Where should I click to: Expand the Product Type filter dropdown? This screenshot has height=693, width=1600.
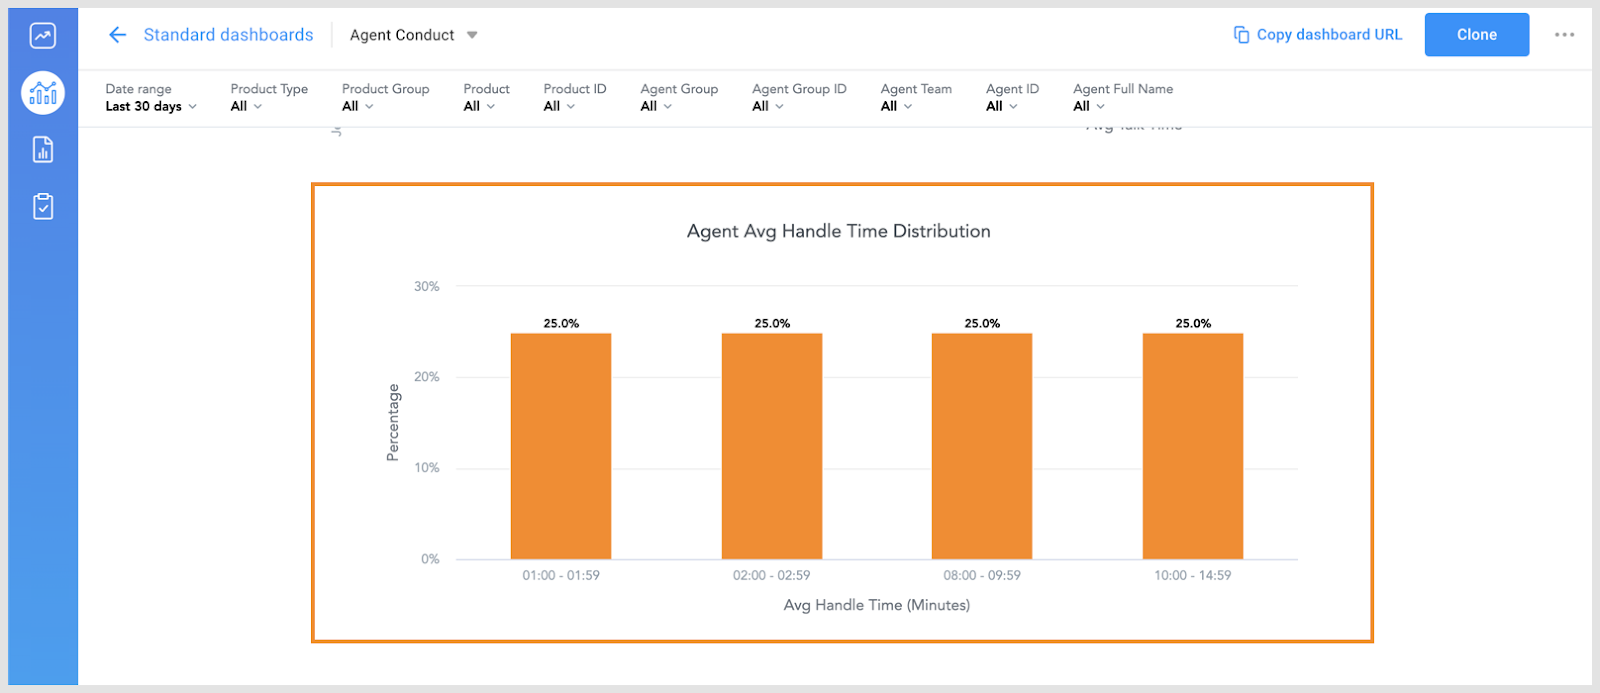coord(245,106)
